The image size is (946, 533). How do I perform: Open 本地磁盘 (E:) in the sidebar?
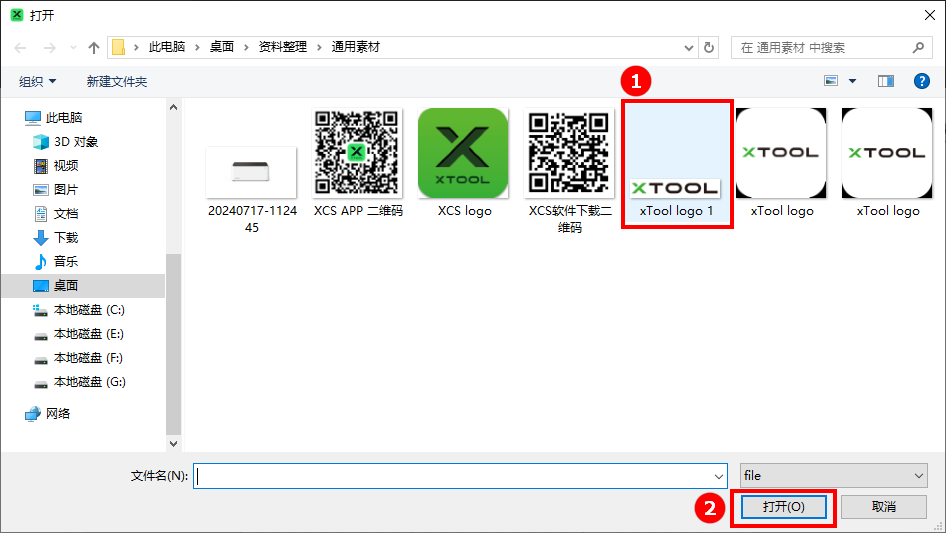[78, 334]
